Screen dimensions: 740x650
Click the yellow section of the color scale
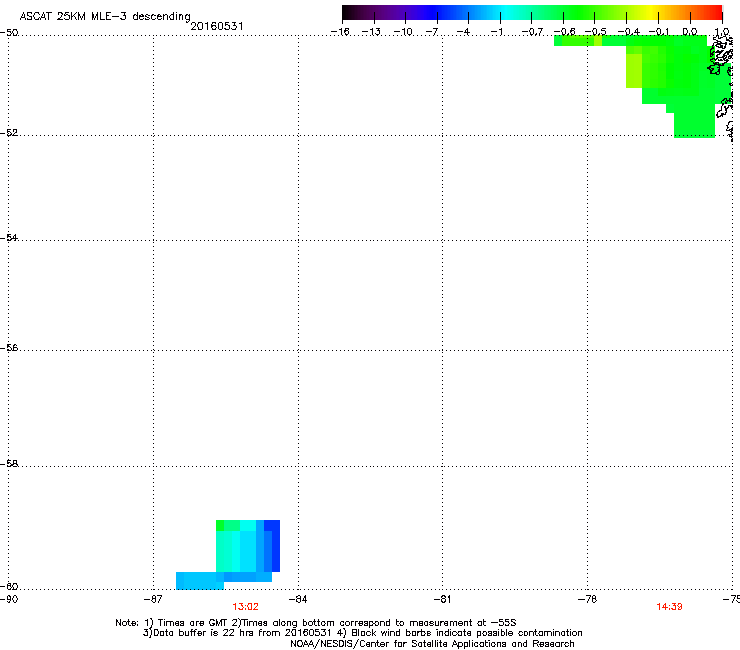click(x=651, y=12)
